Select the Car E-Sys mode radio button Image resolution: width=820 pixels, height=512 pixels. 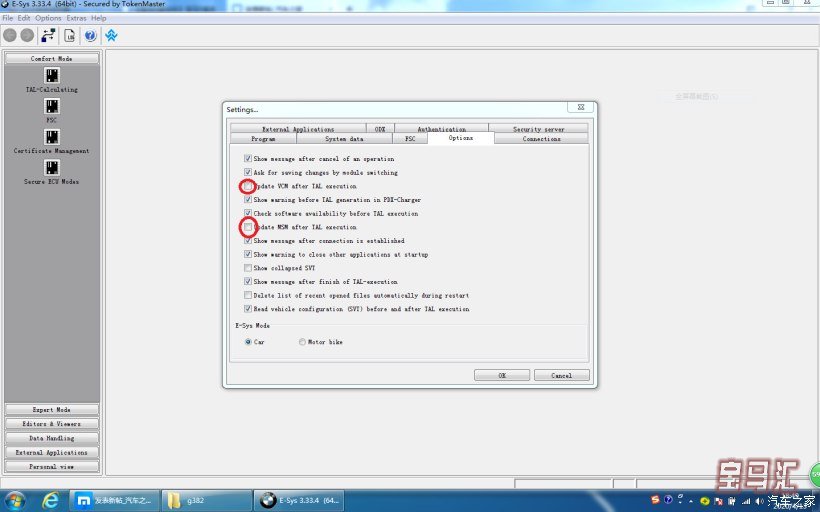pos(248,342)
